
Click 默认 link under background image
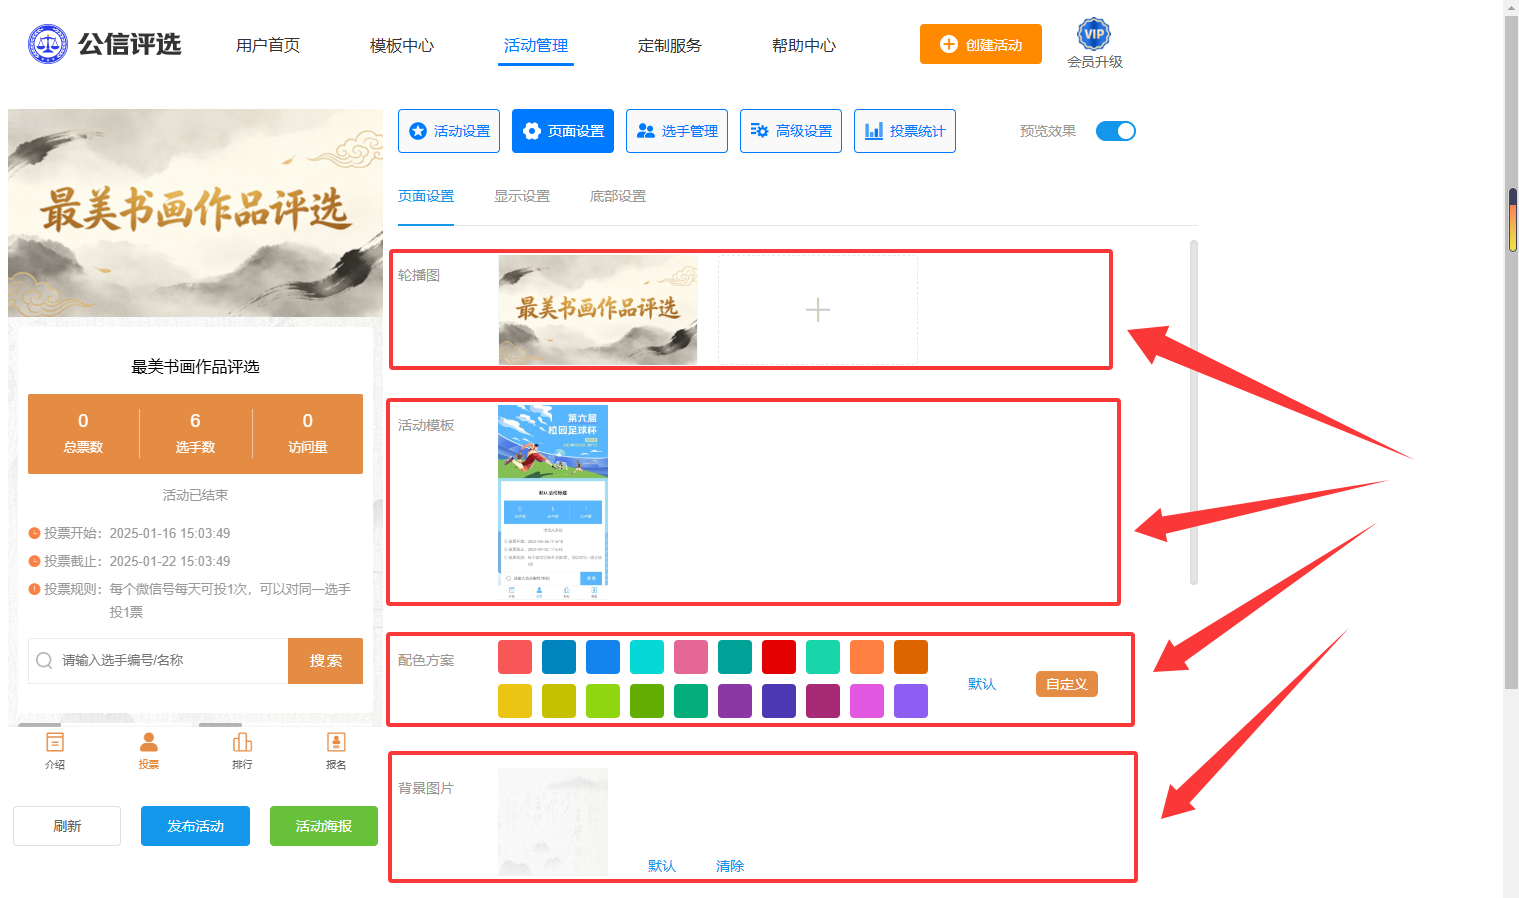[x=662, y=866]
